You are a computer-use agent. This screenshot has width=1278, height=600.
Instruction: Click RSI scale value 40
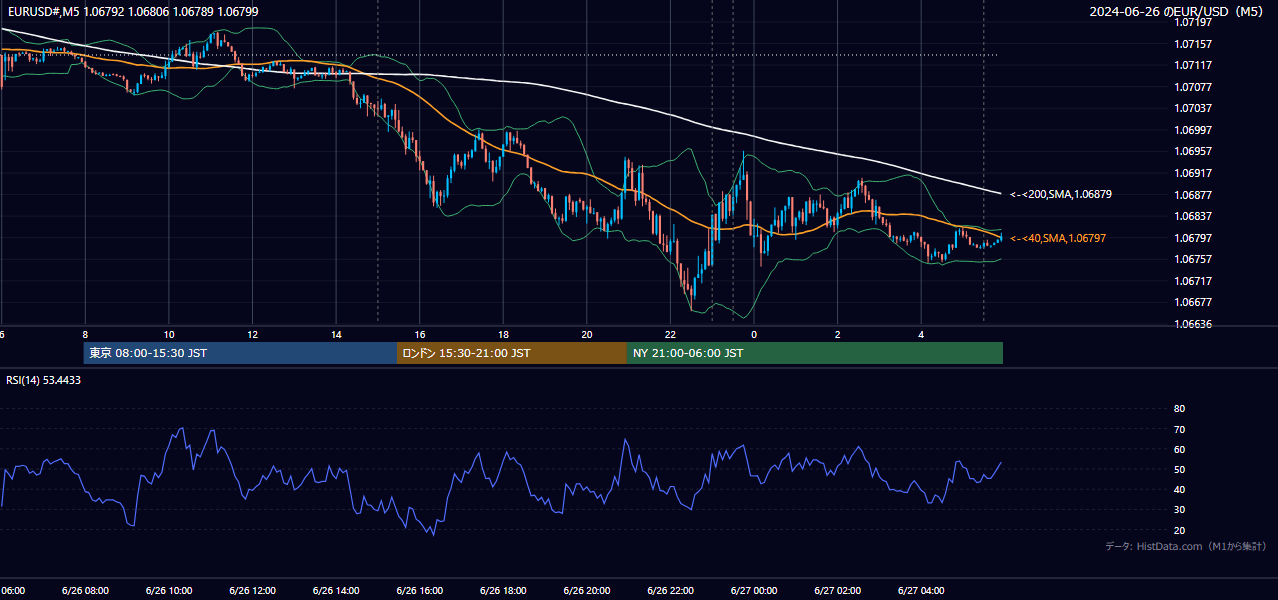1179,490
